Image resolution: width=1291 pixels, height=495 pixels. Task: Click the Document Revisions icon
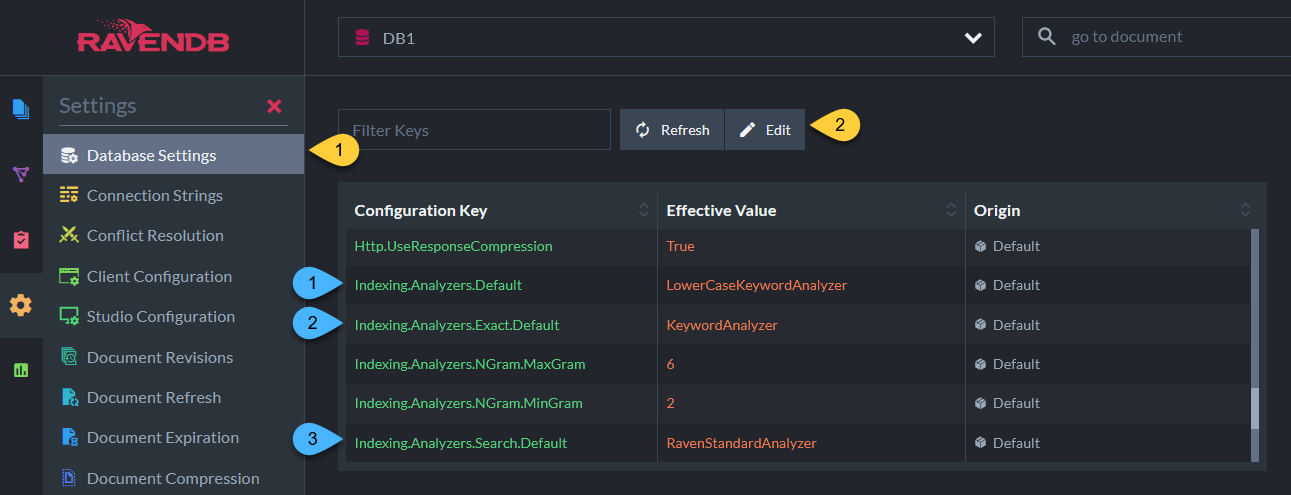69,357
